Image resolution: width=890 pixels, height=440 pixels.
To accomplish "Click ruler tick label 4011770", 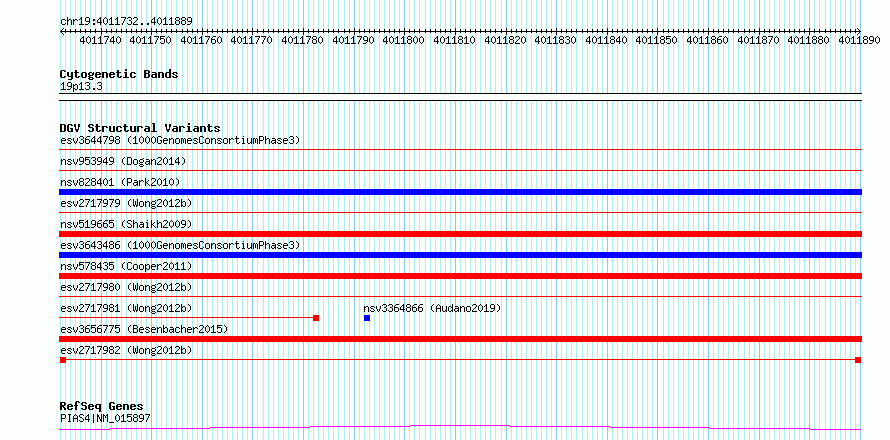I will pyautogui.click(x=251, y=40).
